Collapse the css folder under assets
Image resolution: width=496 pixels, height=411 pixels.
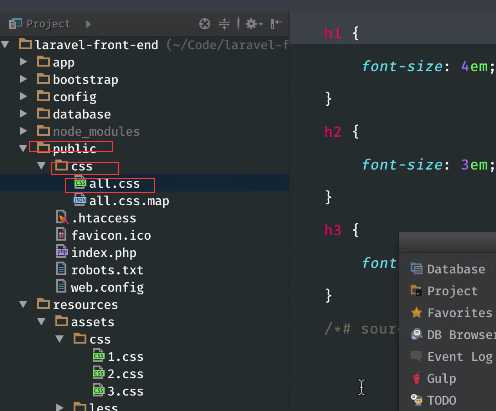tap(60, 339)
